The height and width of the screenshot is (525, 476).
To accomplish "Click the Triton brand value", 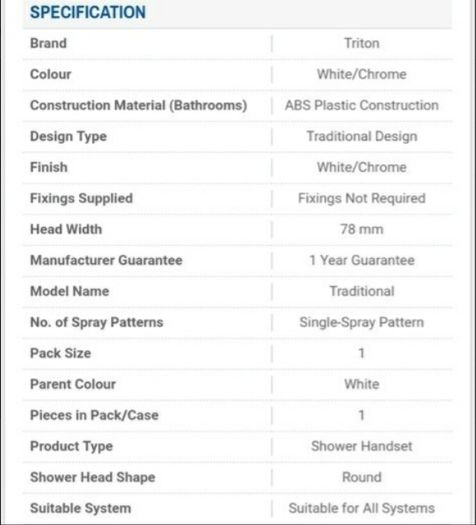I will coord(362,43).
